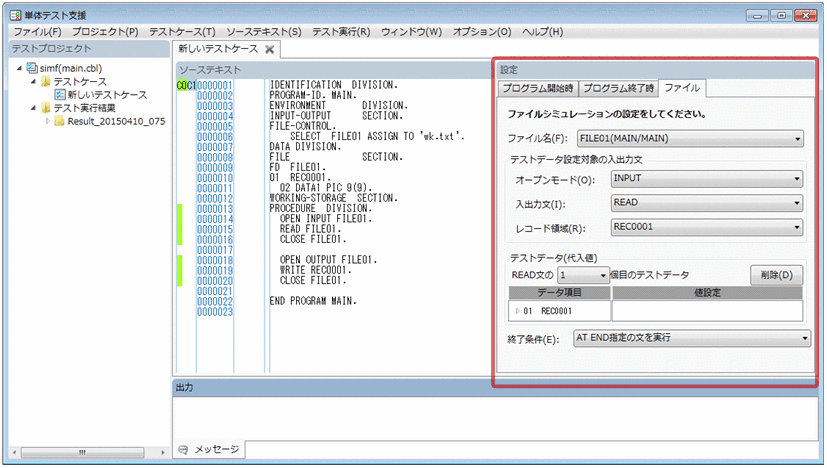
Task: Open the 入出力文 READ dropdown
Action: [796, 203]
